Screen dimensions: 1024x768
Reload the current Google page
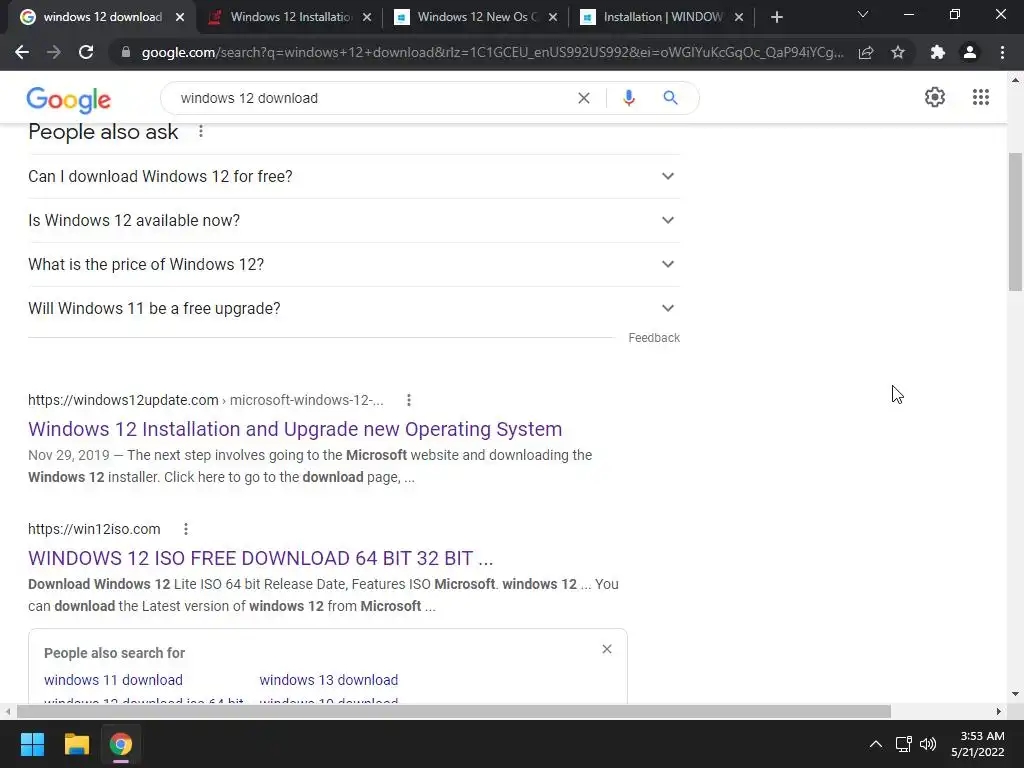(86, 52)
